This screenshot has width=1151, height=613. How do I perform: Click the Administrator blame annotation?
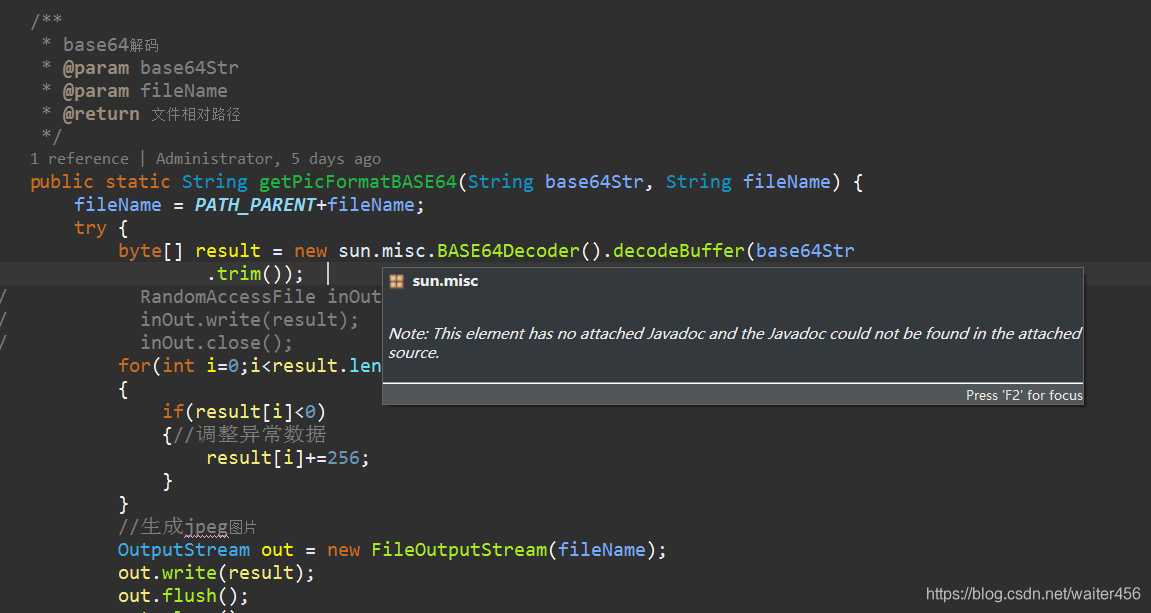pyautogui.click(x=216, y=158)
